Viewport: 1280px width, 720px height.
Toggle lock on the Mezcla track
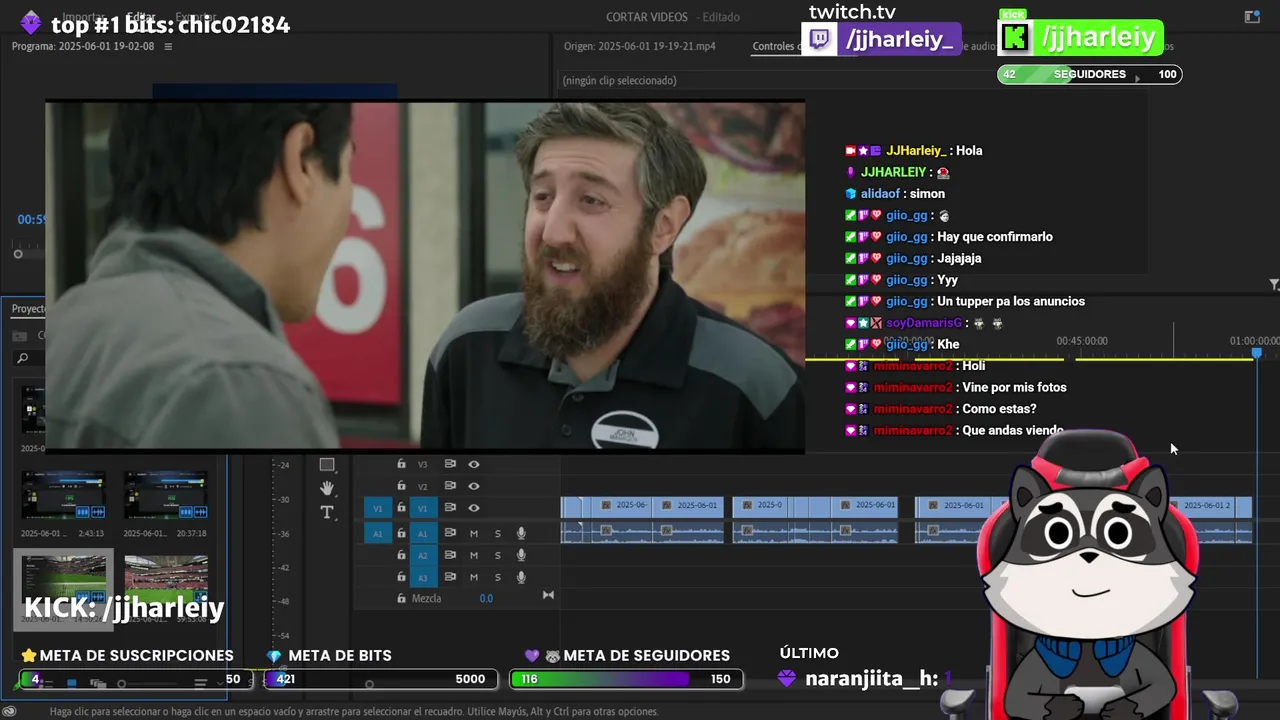point(401,598)
